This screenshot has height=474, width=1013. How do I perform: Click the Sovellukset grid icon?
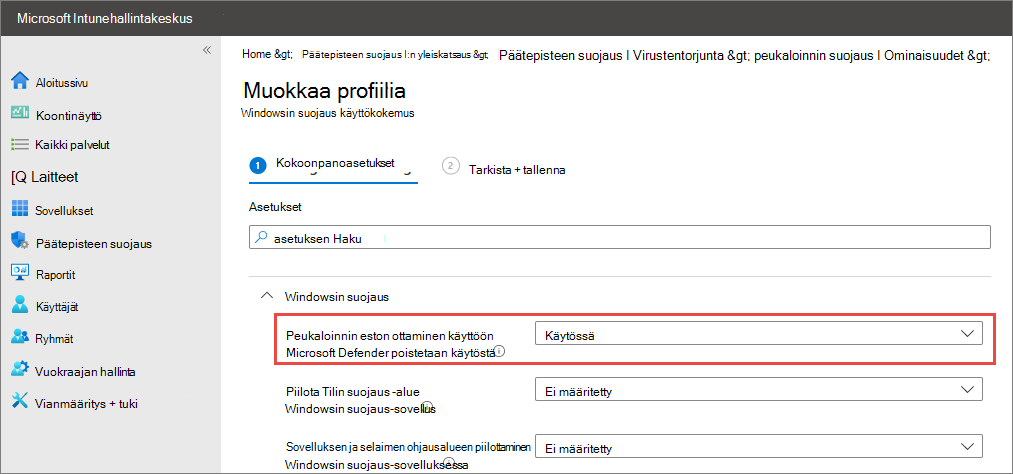pos(20,209)
